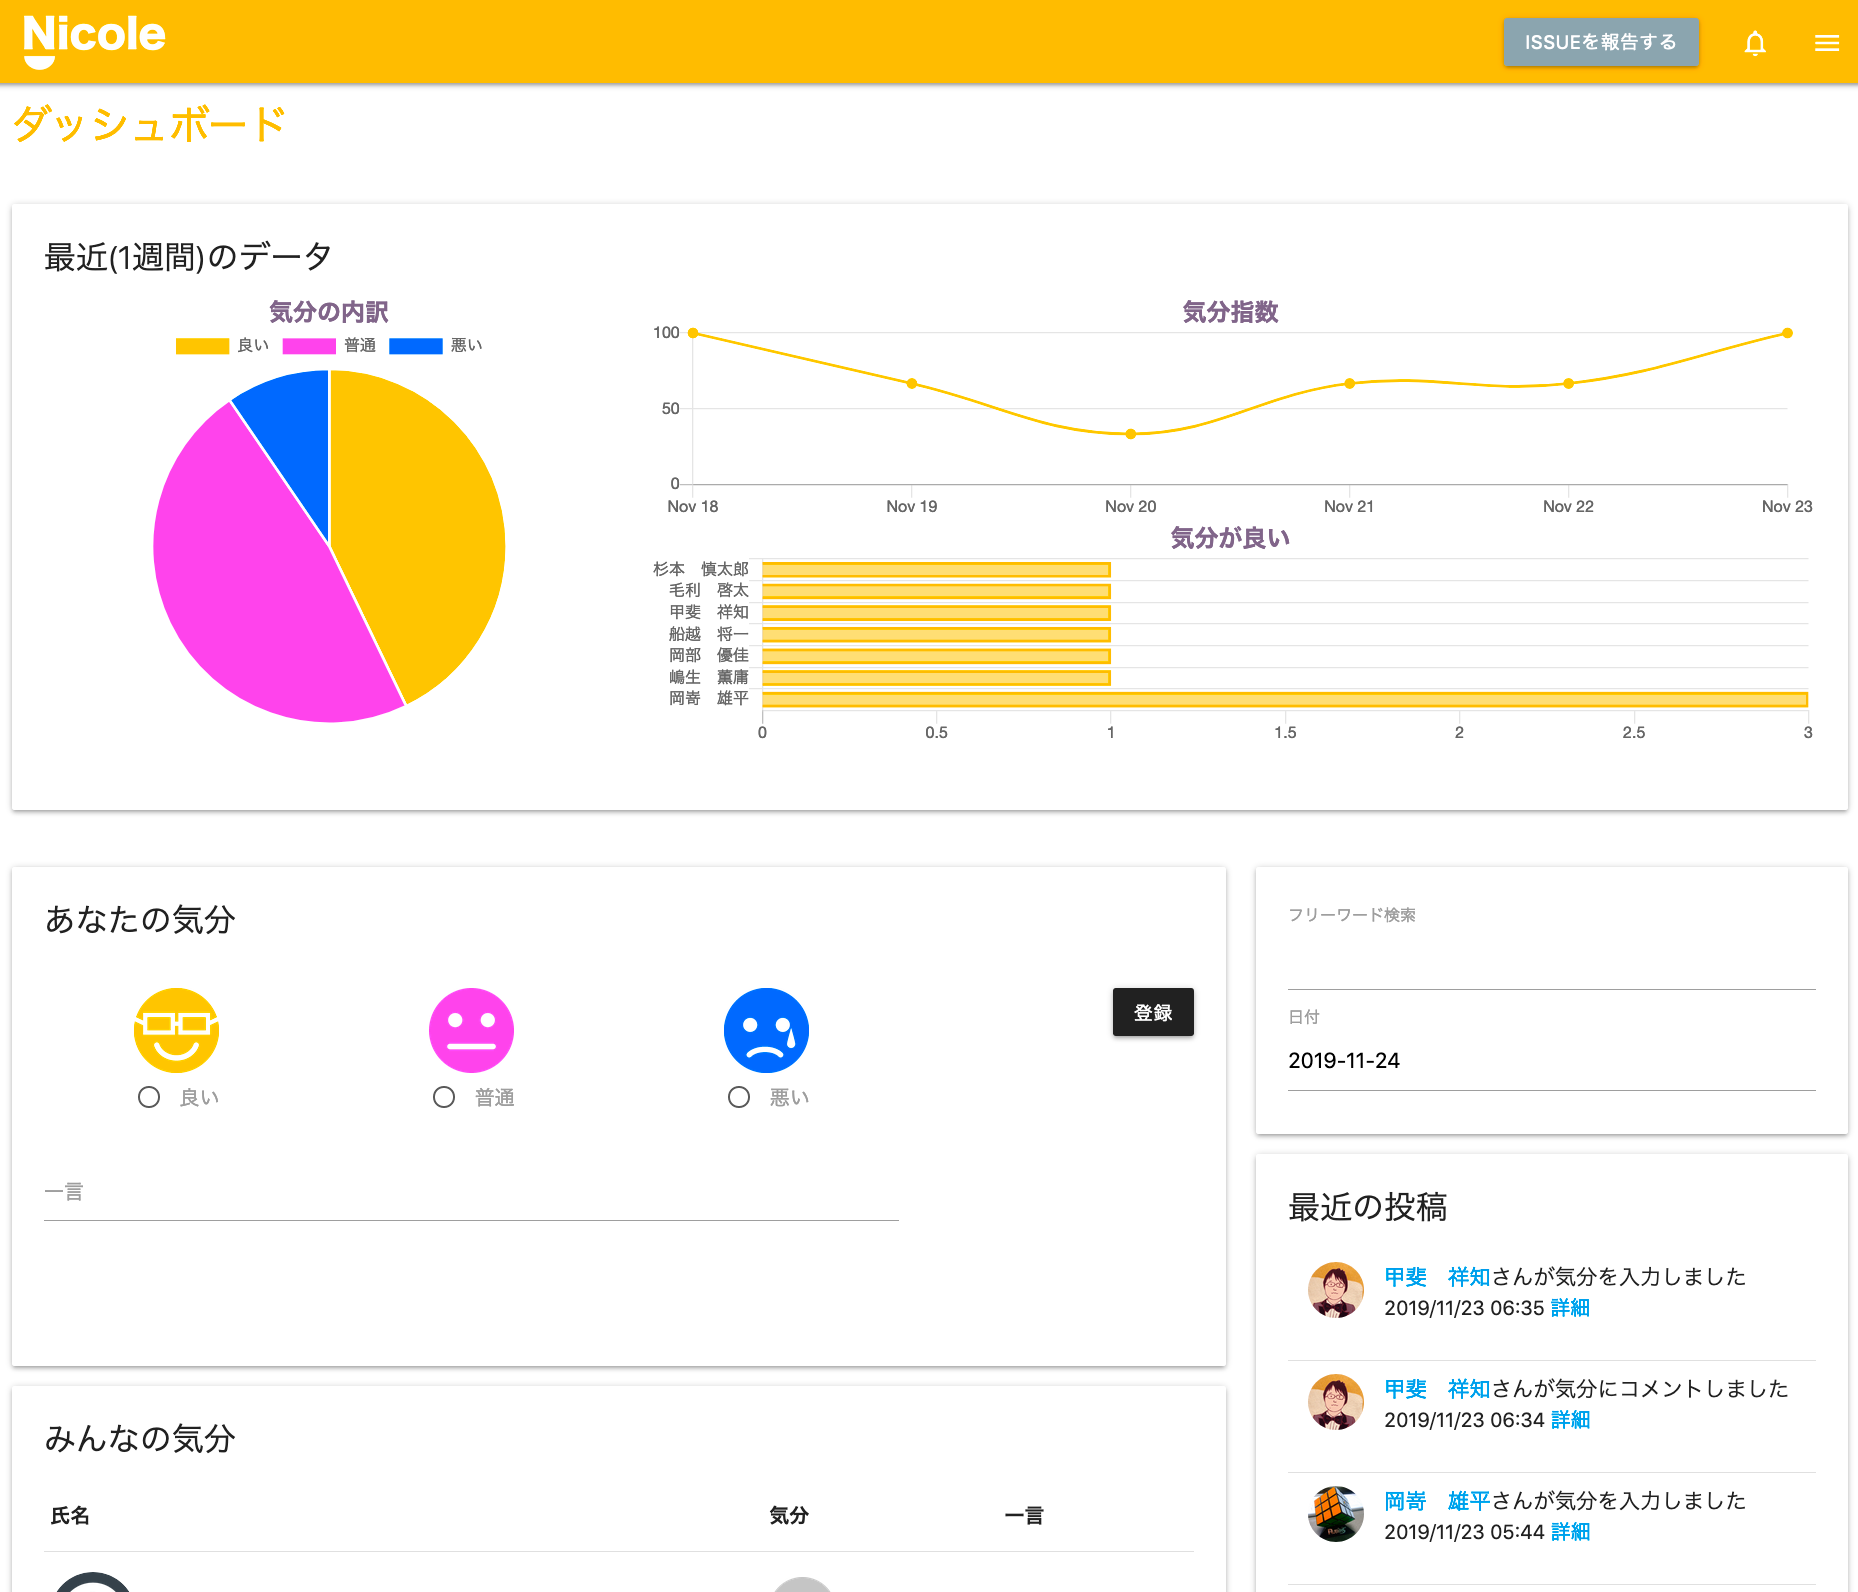
Task: Click avatar of first 甲斐 祥知 post
Action: (1335, 1290)
